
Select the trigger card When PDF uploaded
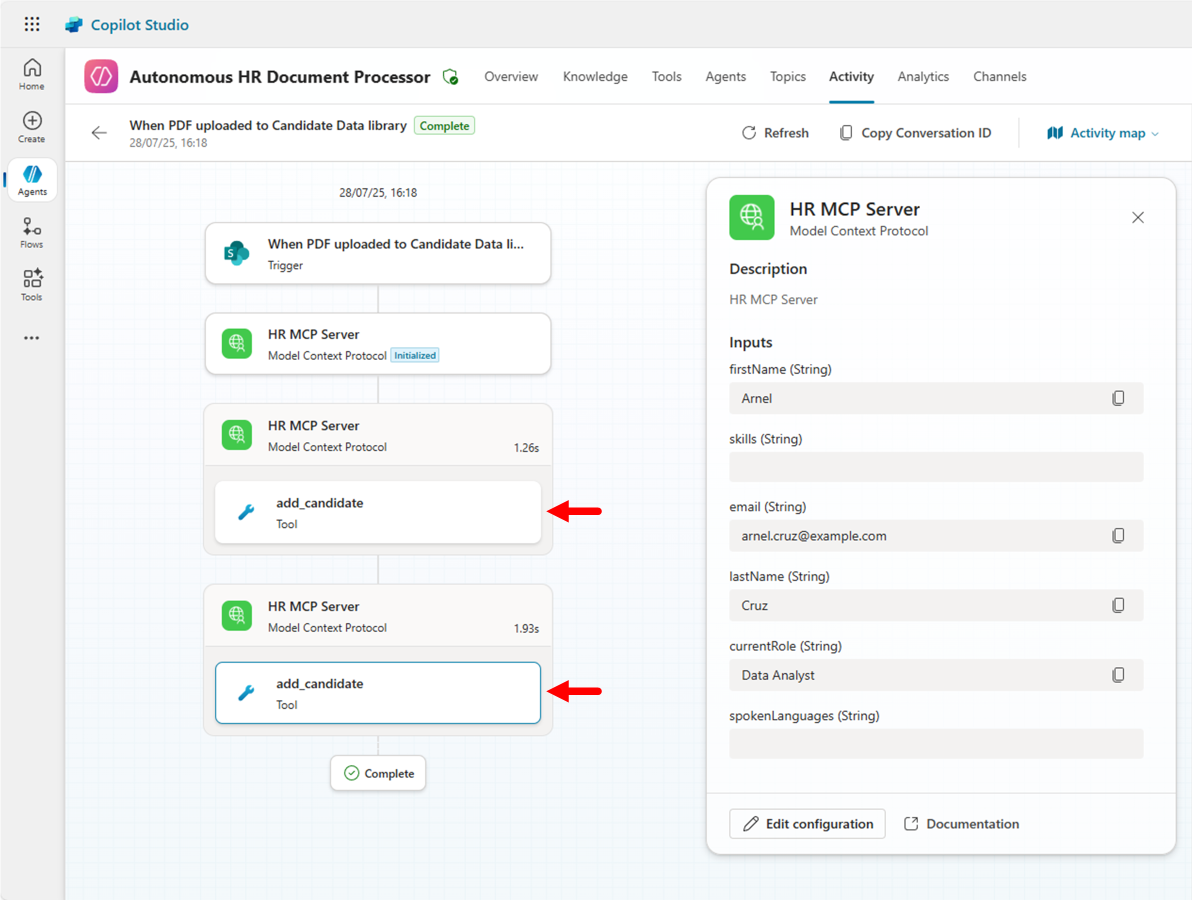[x=378, y=253]
